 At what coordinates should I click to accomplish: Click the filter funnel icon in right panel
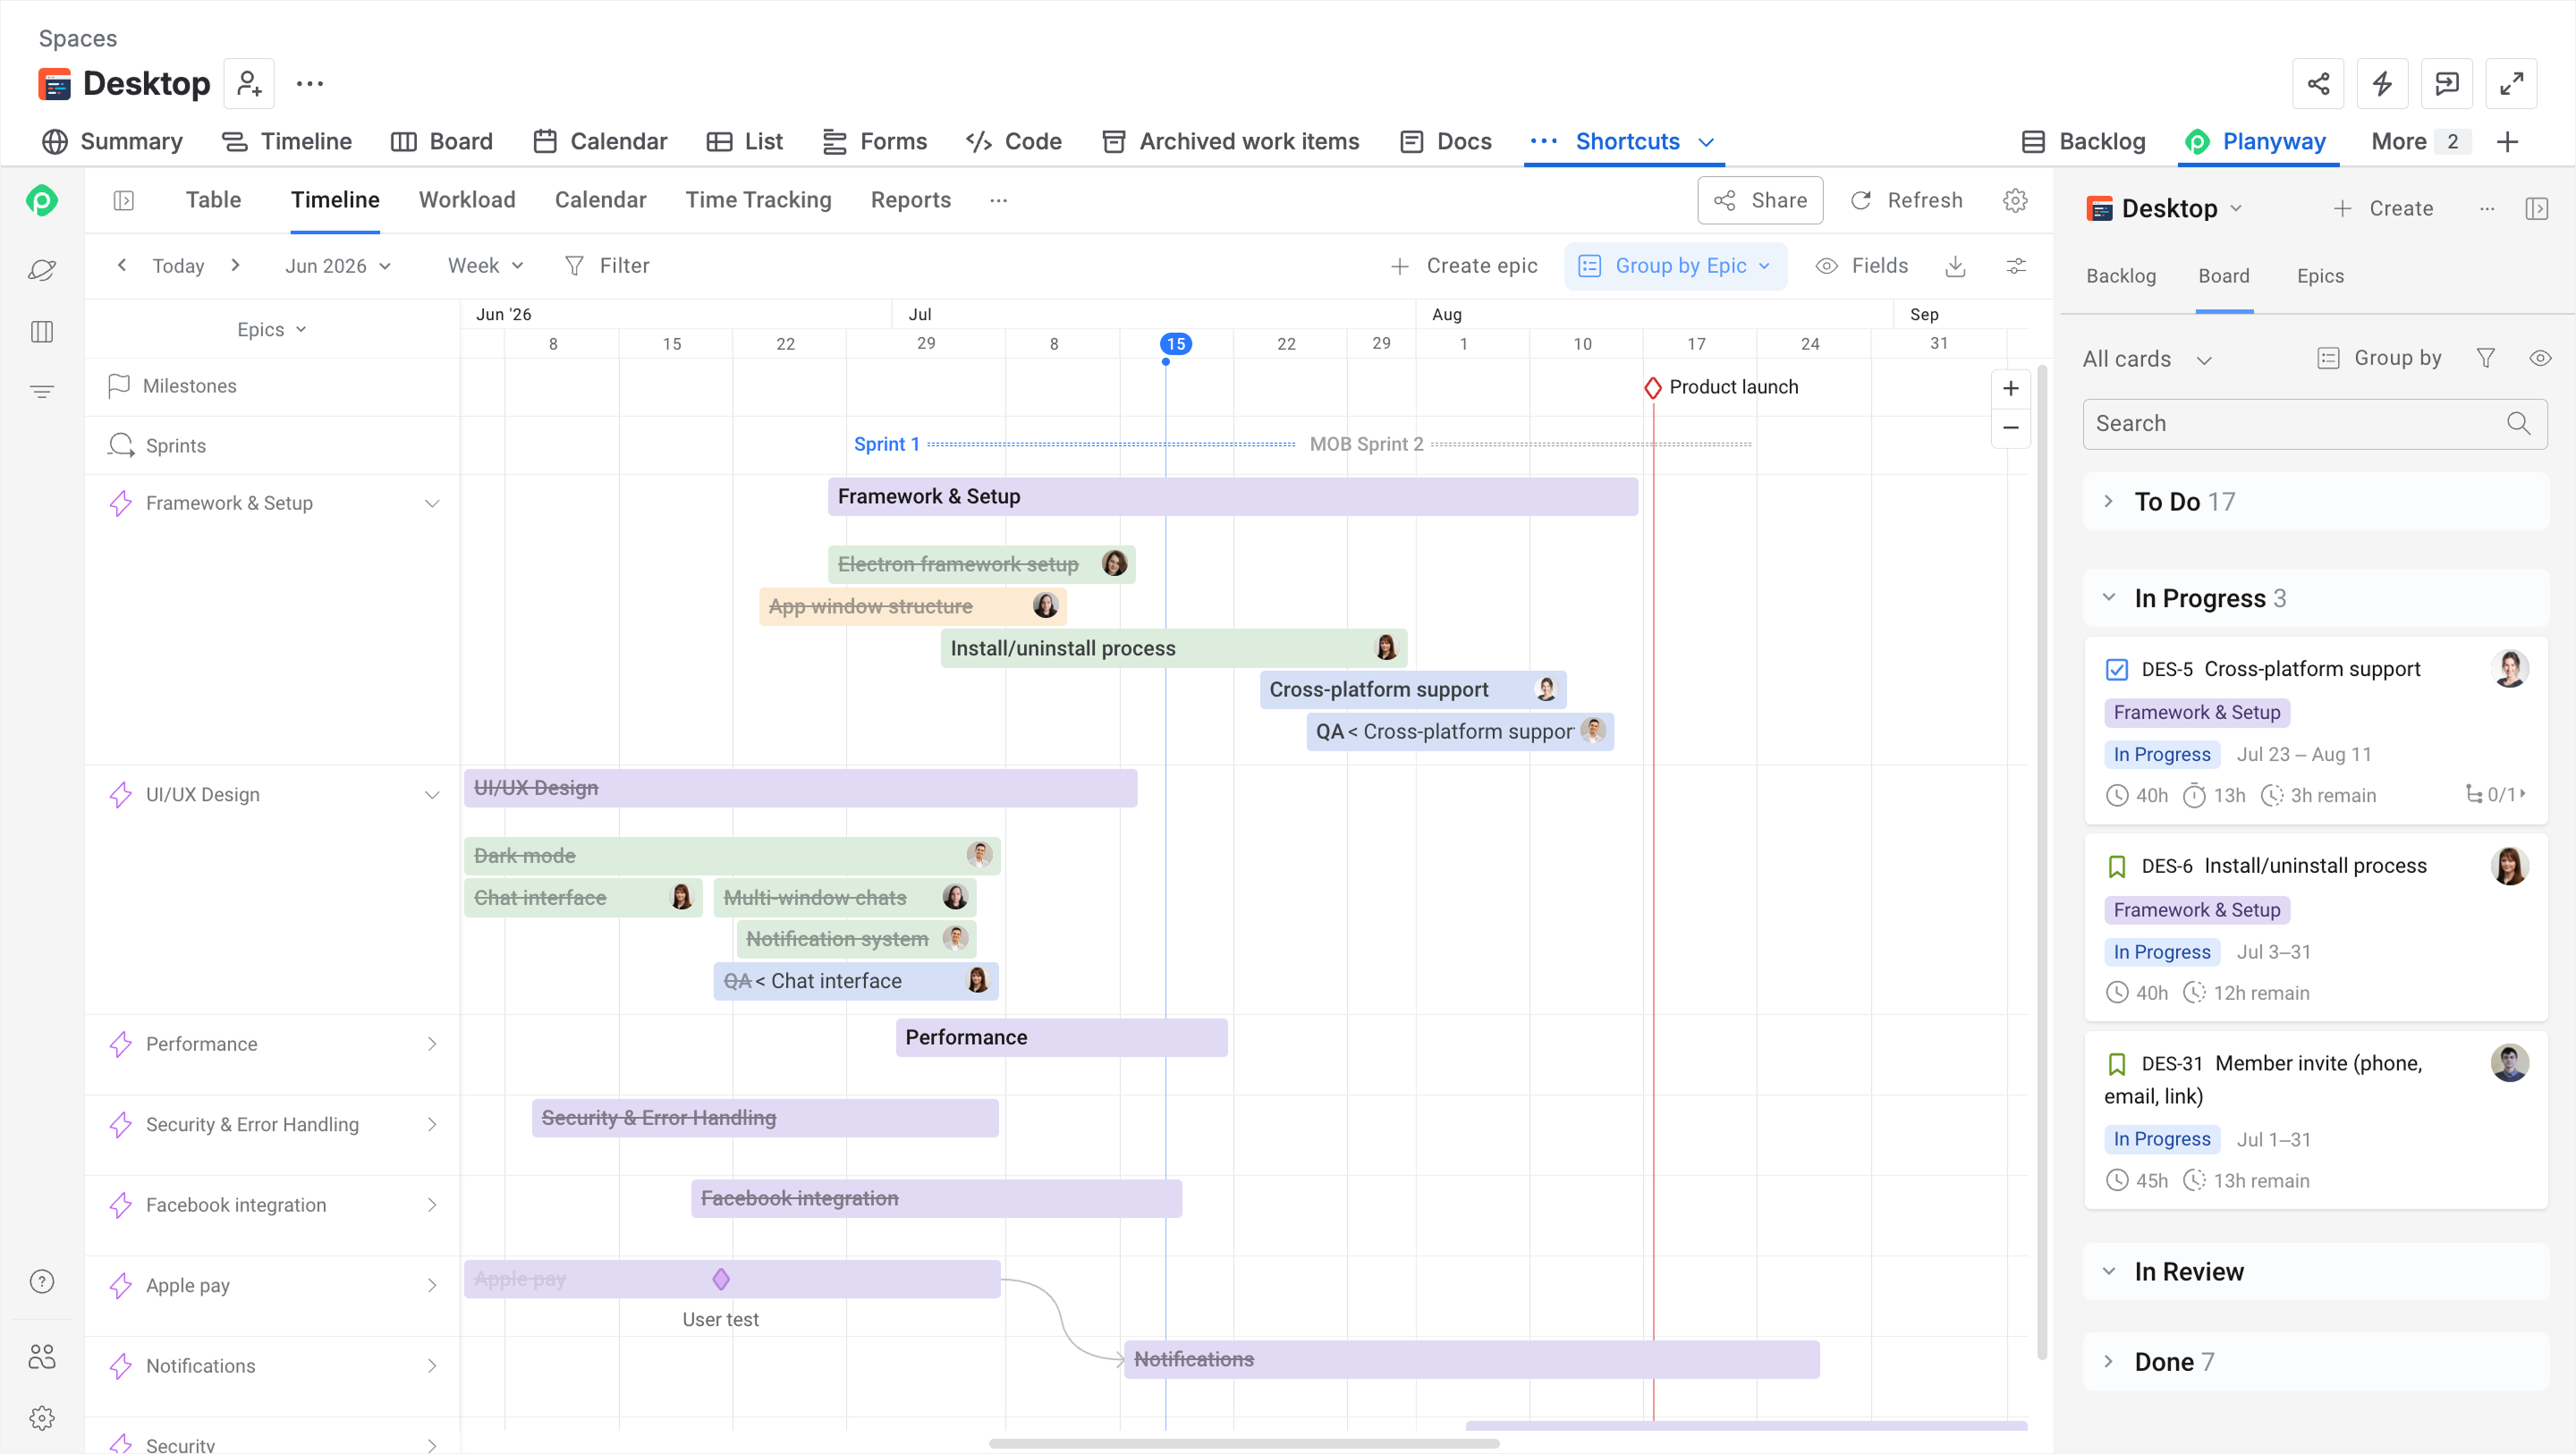pos(2485,358)
